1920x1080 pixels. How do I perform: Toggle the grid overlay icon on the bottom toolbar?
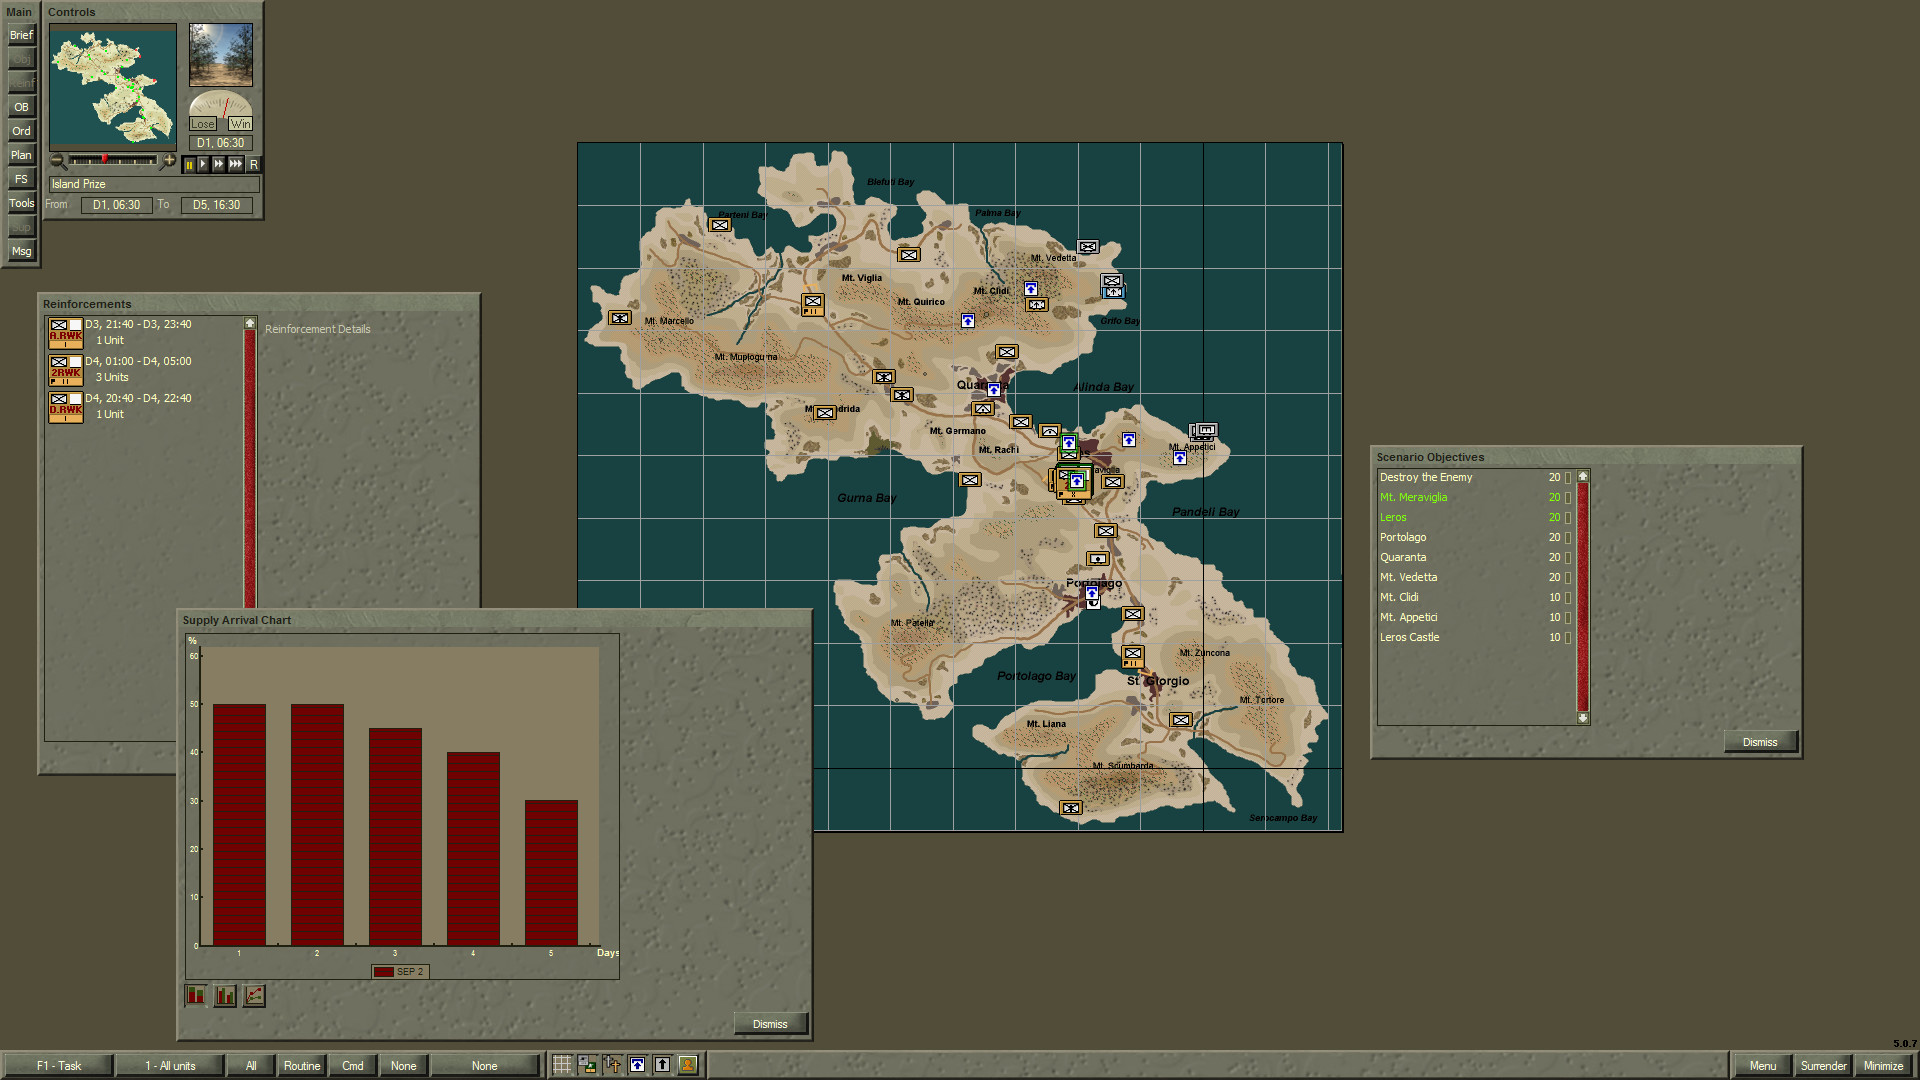coord(562,1064)
